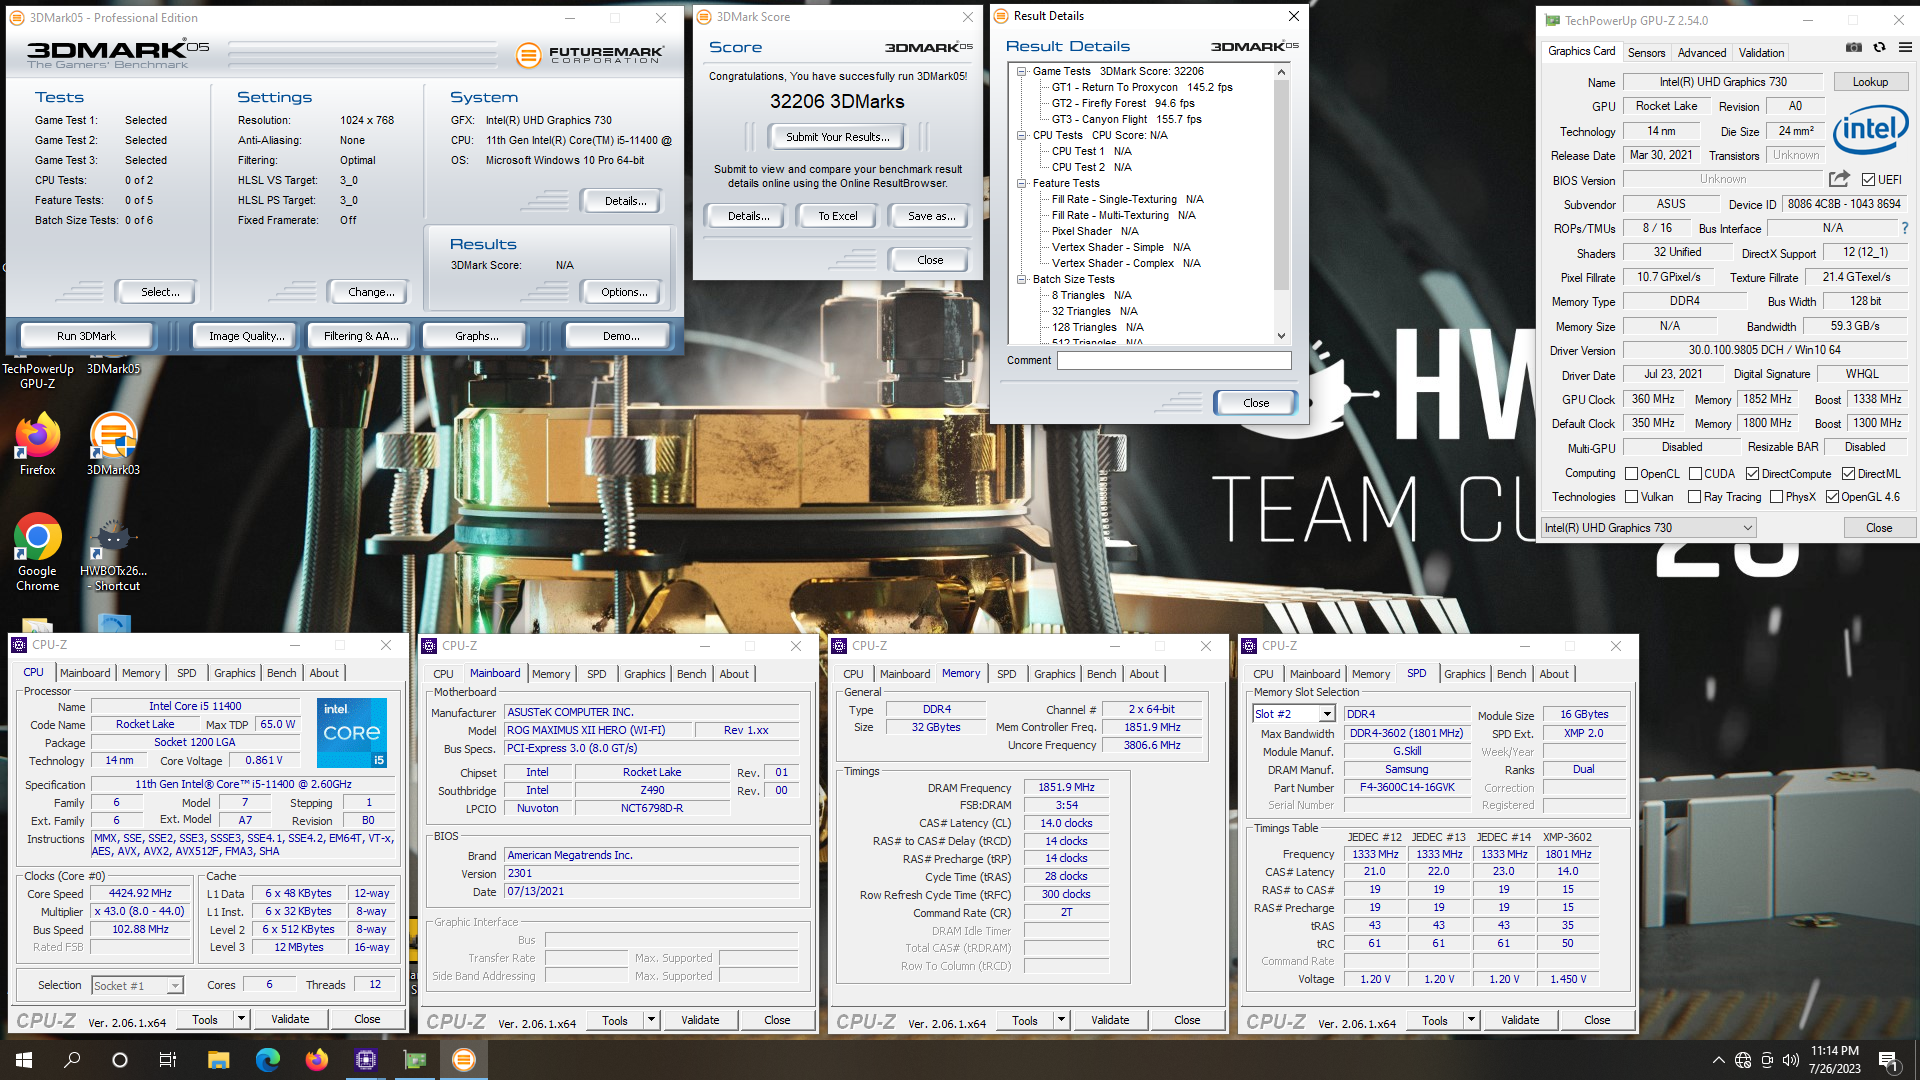The height and width of the screenshot is (1080, 1920).
Task: Take a GPU-Z screenshot with camera icon
Action: 1853,47
